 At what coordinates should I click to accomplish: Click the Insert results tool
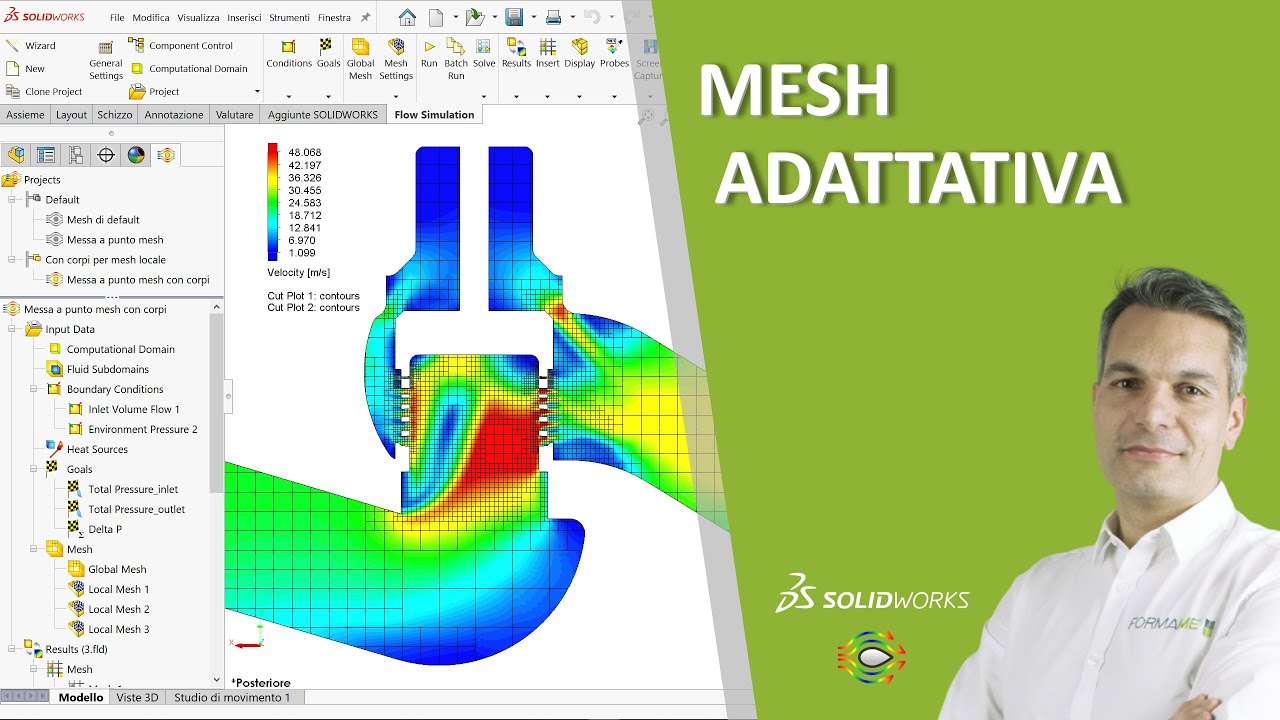tap(548, 54)
